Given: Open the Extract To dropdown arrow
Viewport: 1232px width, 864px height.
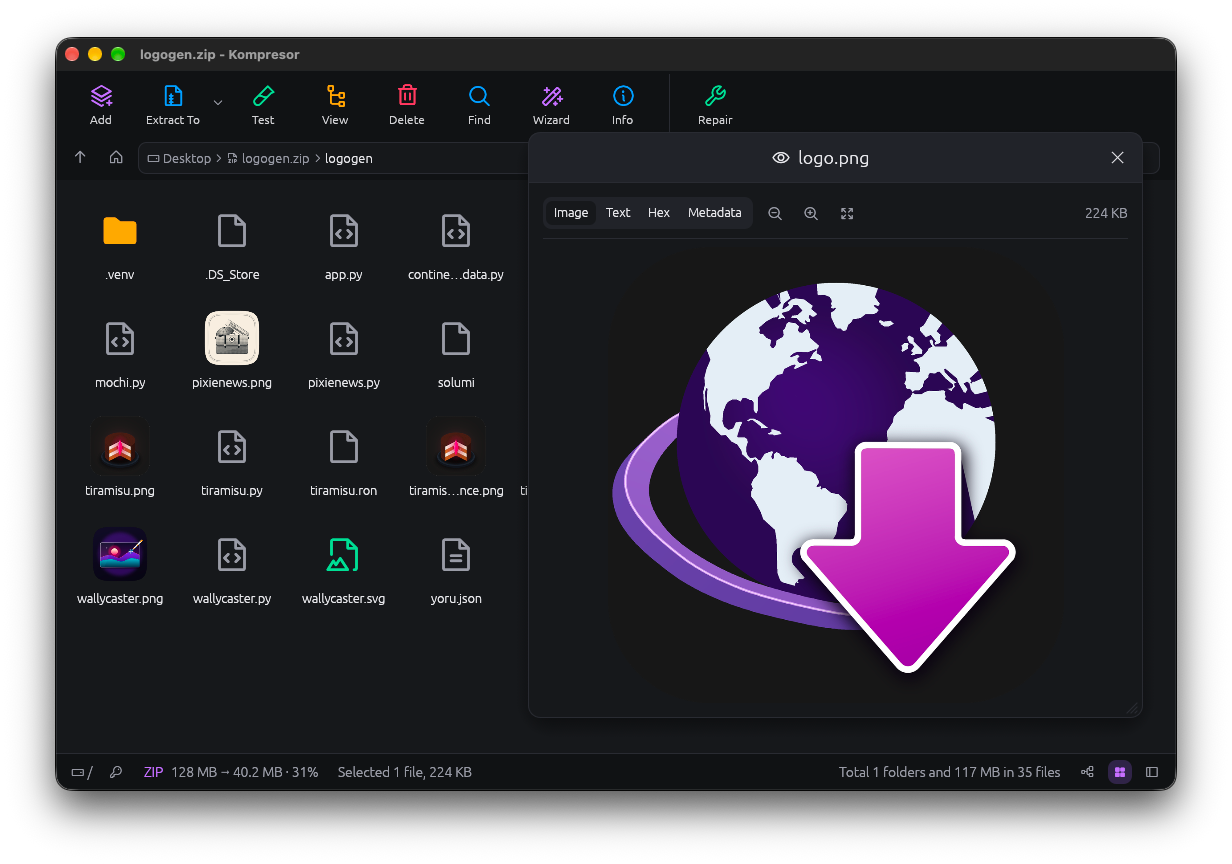Looking at the screenshot, I should pos(218,102).
